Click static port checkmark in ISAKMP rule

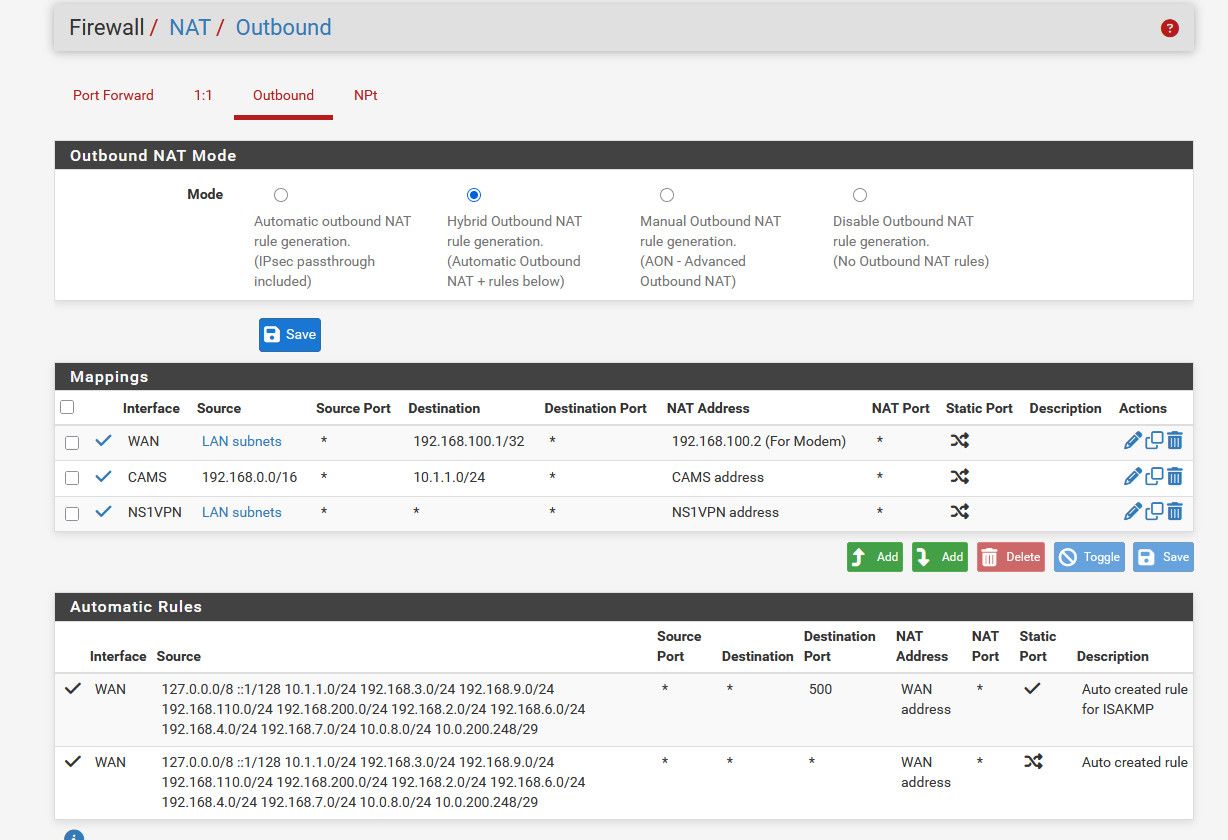tap(1032, 689)
